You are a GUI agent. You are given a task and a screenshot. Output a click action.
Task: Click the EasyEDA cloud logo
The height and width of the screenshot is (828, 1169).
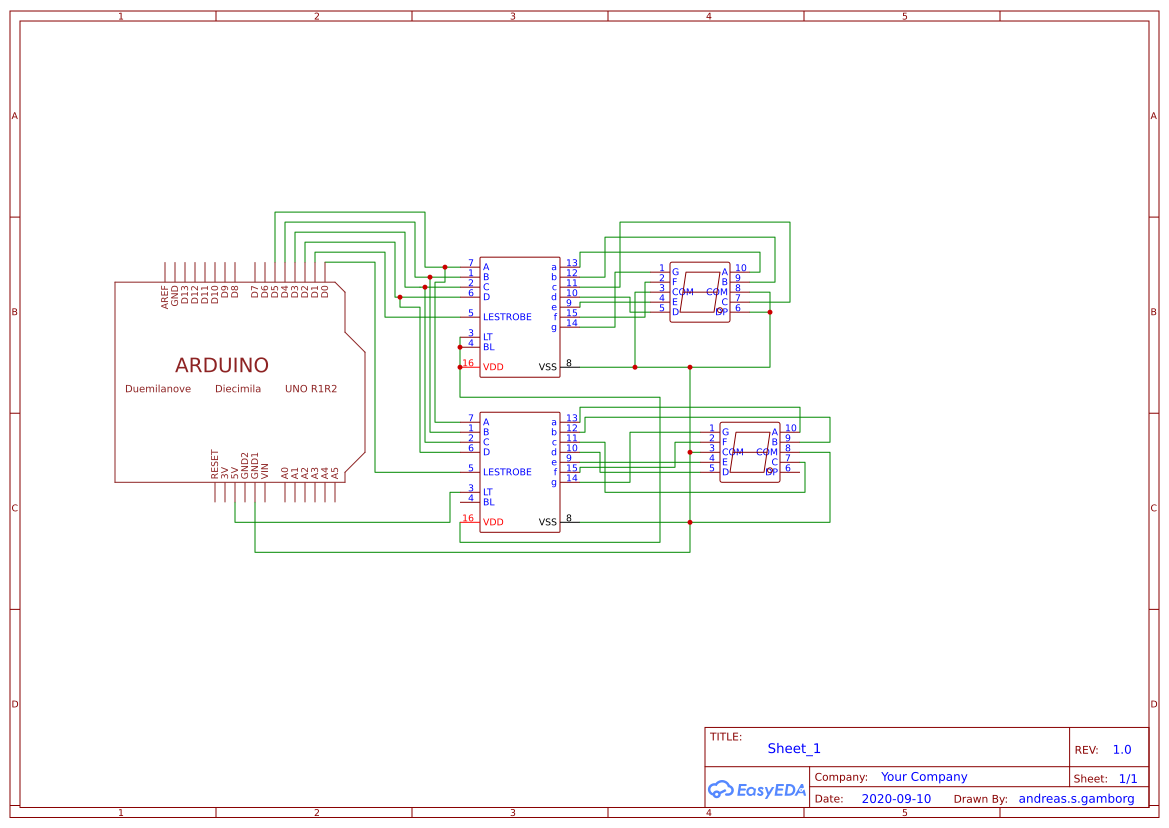coord(757,789)
